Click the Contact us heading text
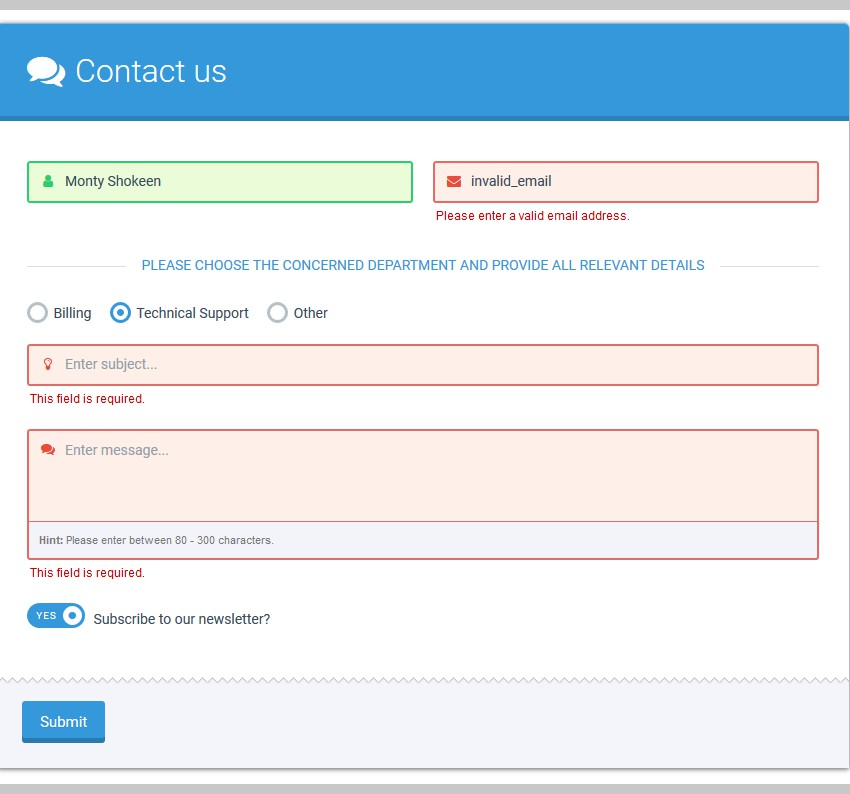Screen dimensions: 850x794 pyautogui.click(x=151, y=72)
